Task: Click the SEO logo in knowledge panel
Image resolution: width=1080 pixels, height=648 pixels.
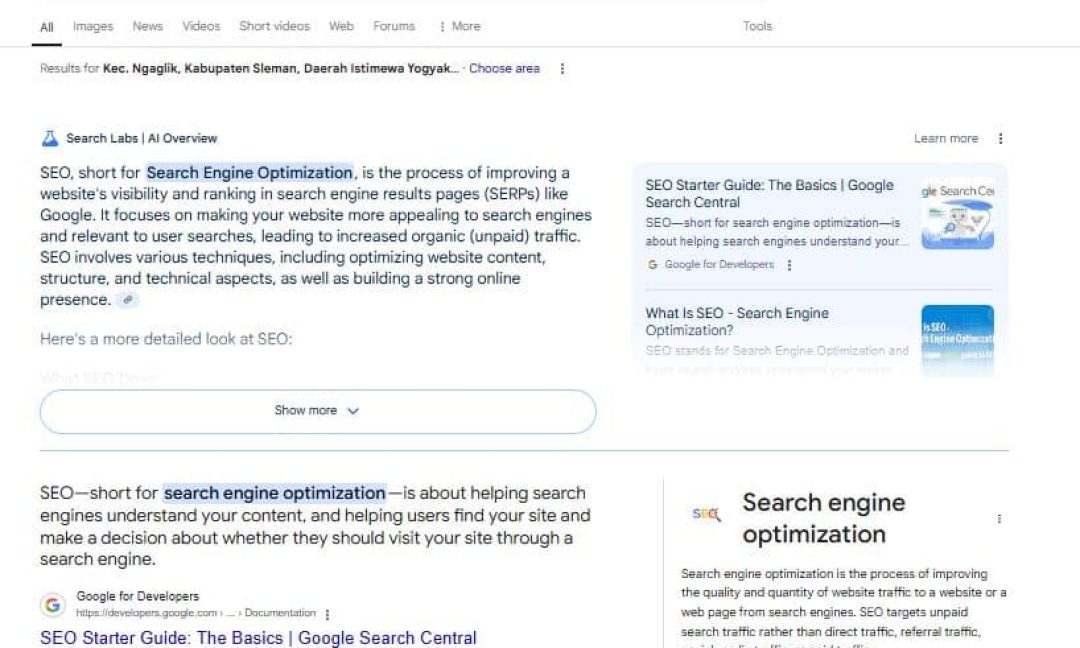Action: (706, 514)
